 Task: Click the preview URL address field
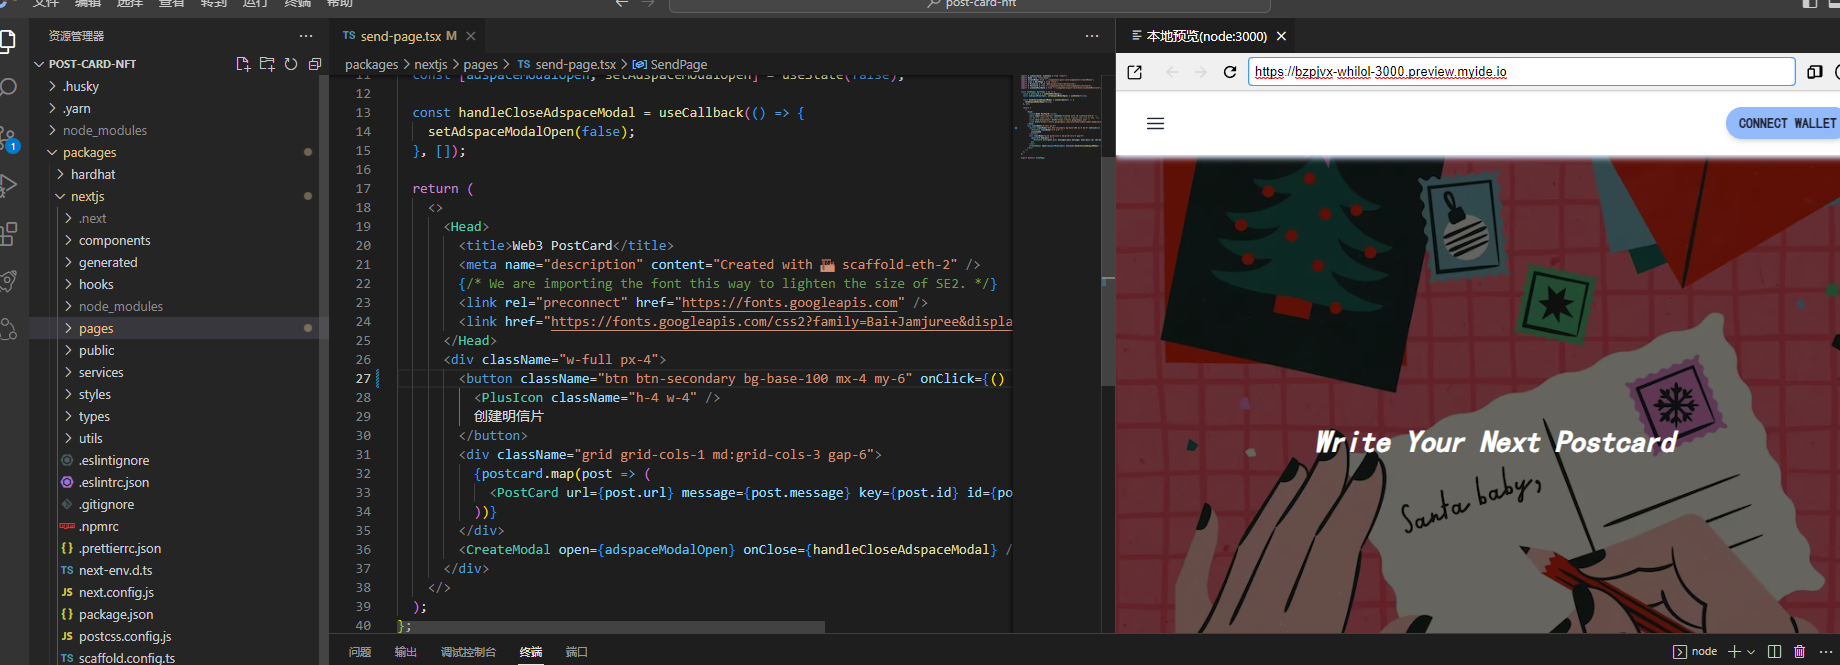[1521, 72]
